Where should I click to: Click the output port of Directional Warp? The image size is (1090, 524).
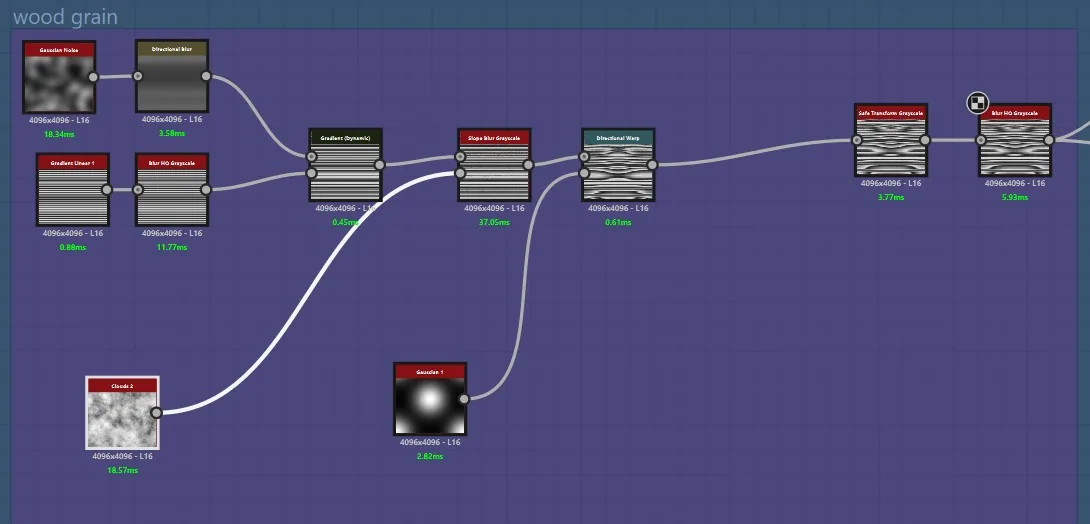pos(652,165)
